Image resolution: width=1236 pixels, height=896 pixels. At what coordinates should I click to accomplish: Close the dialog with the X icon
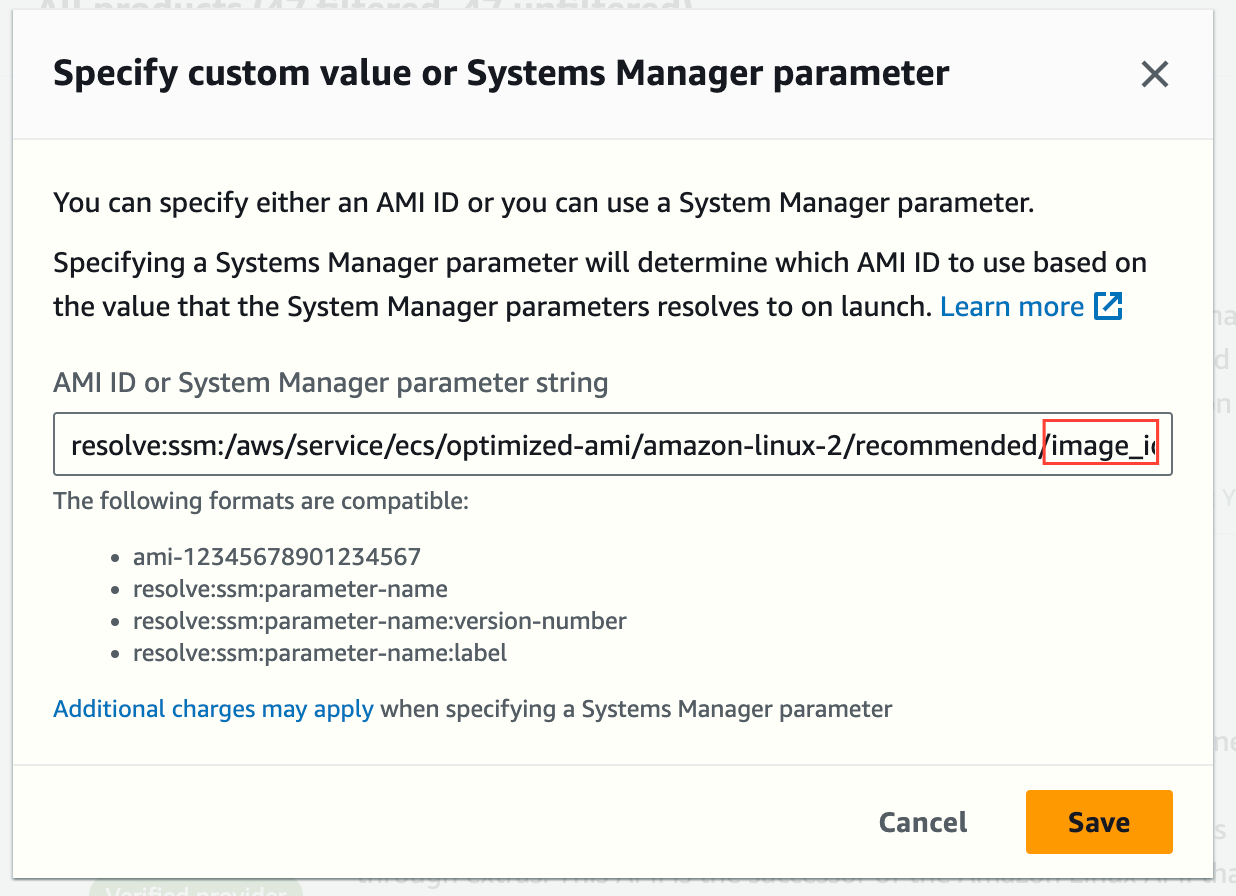coord(1154,74)
